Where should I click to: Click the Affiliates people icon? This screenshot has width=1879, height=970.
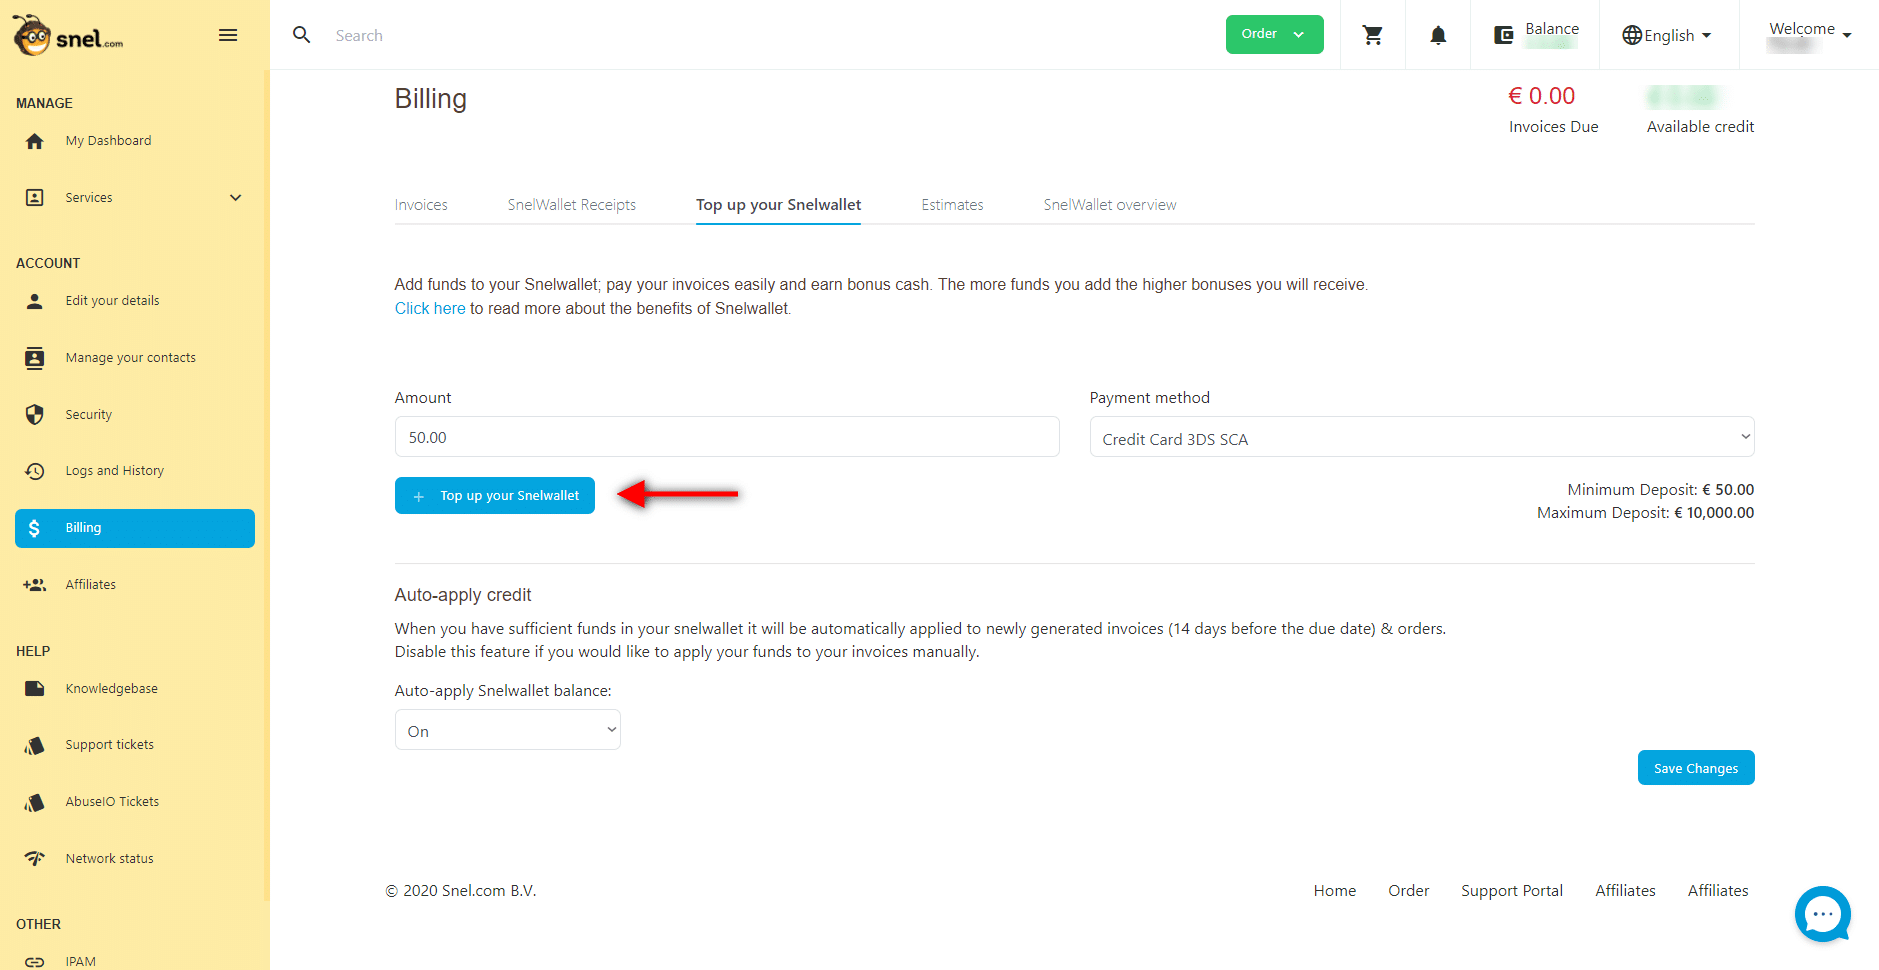coord(35,585)
